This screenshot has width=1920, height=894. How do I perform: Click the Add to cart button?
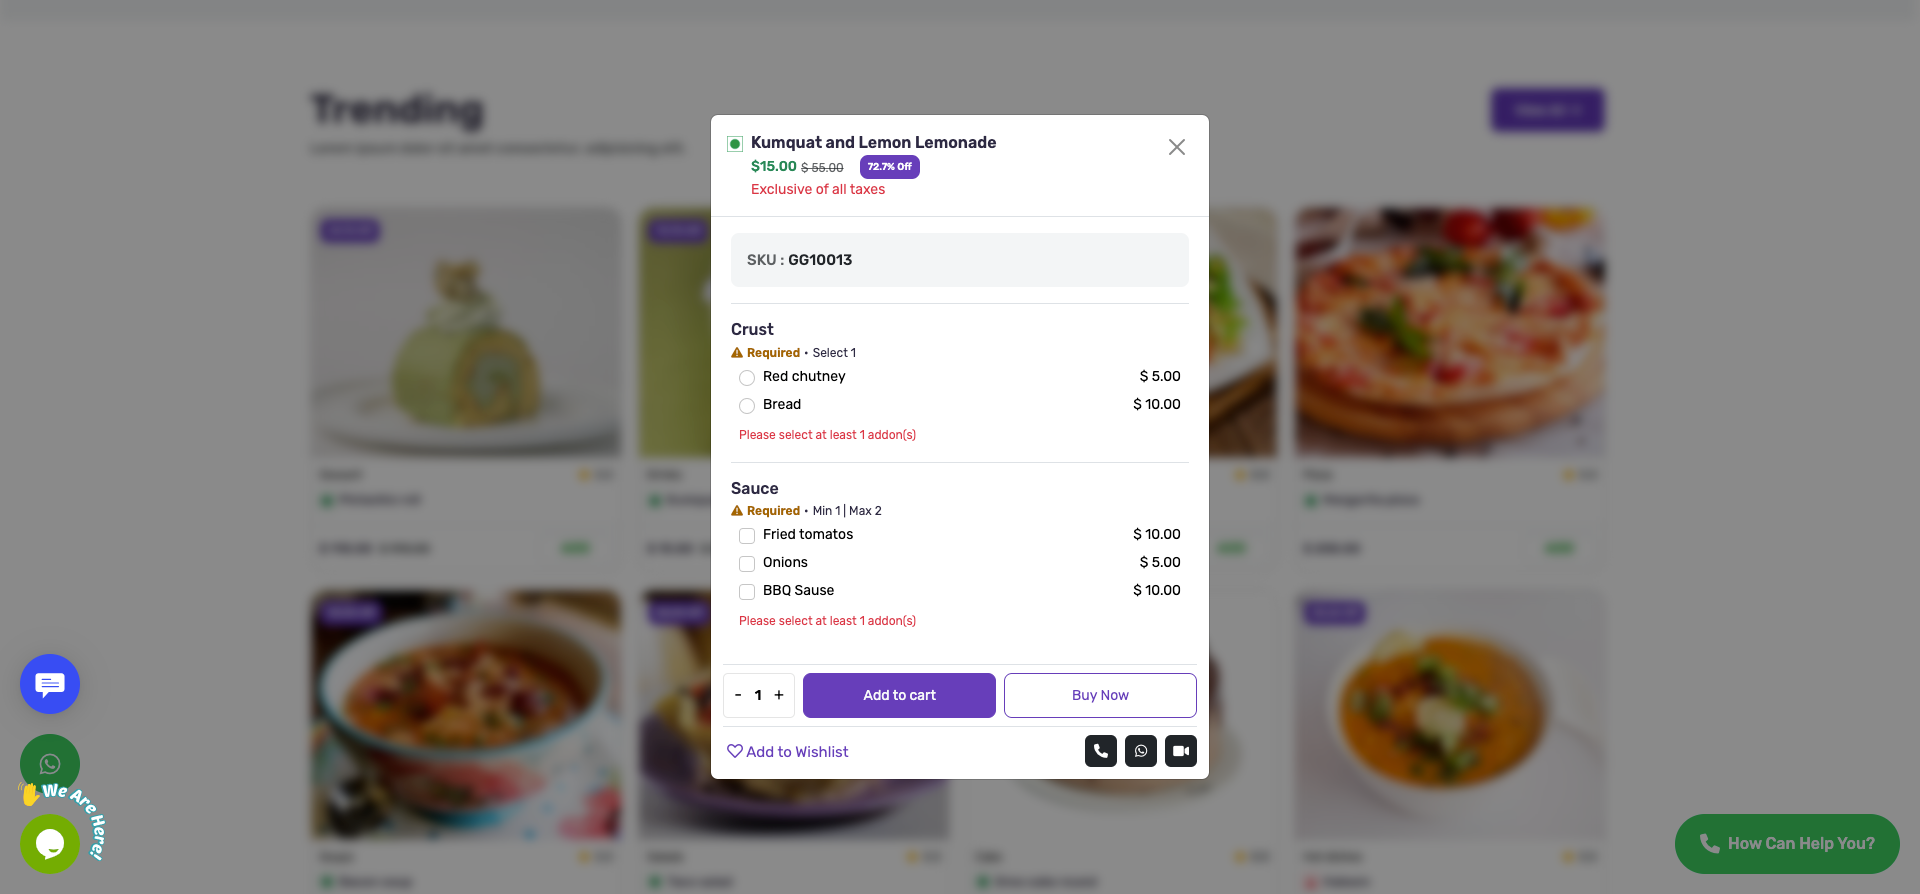(899, 695)
